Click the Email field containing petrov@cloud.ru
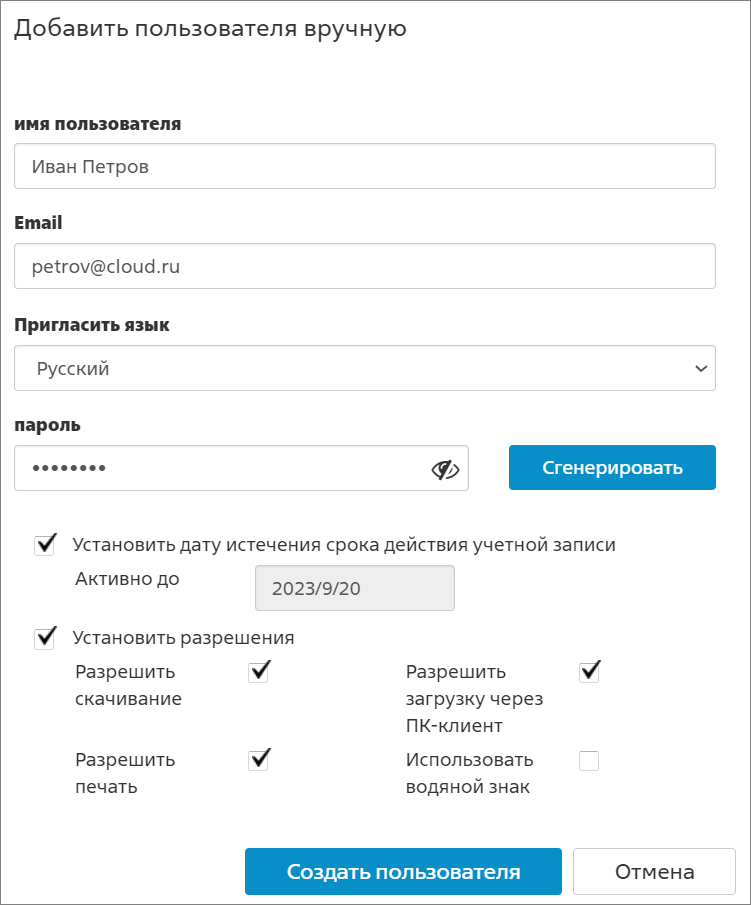 click(x=365, y=266)
